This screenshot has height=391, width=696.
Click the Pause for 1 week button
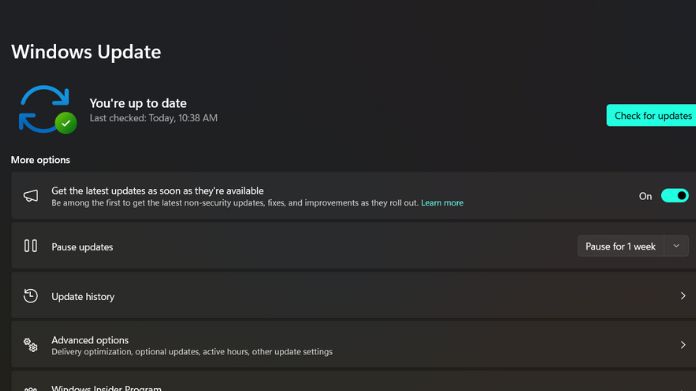click(x=621, y=246)
